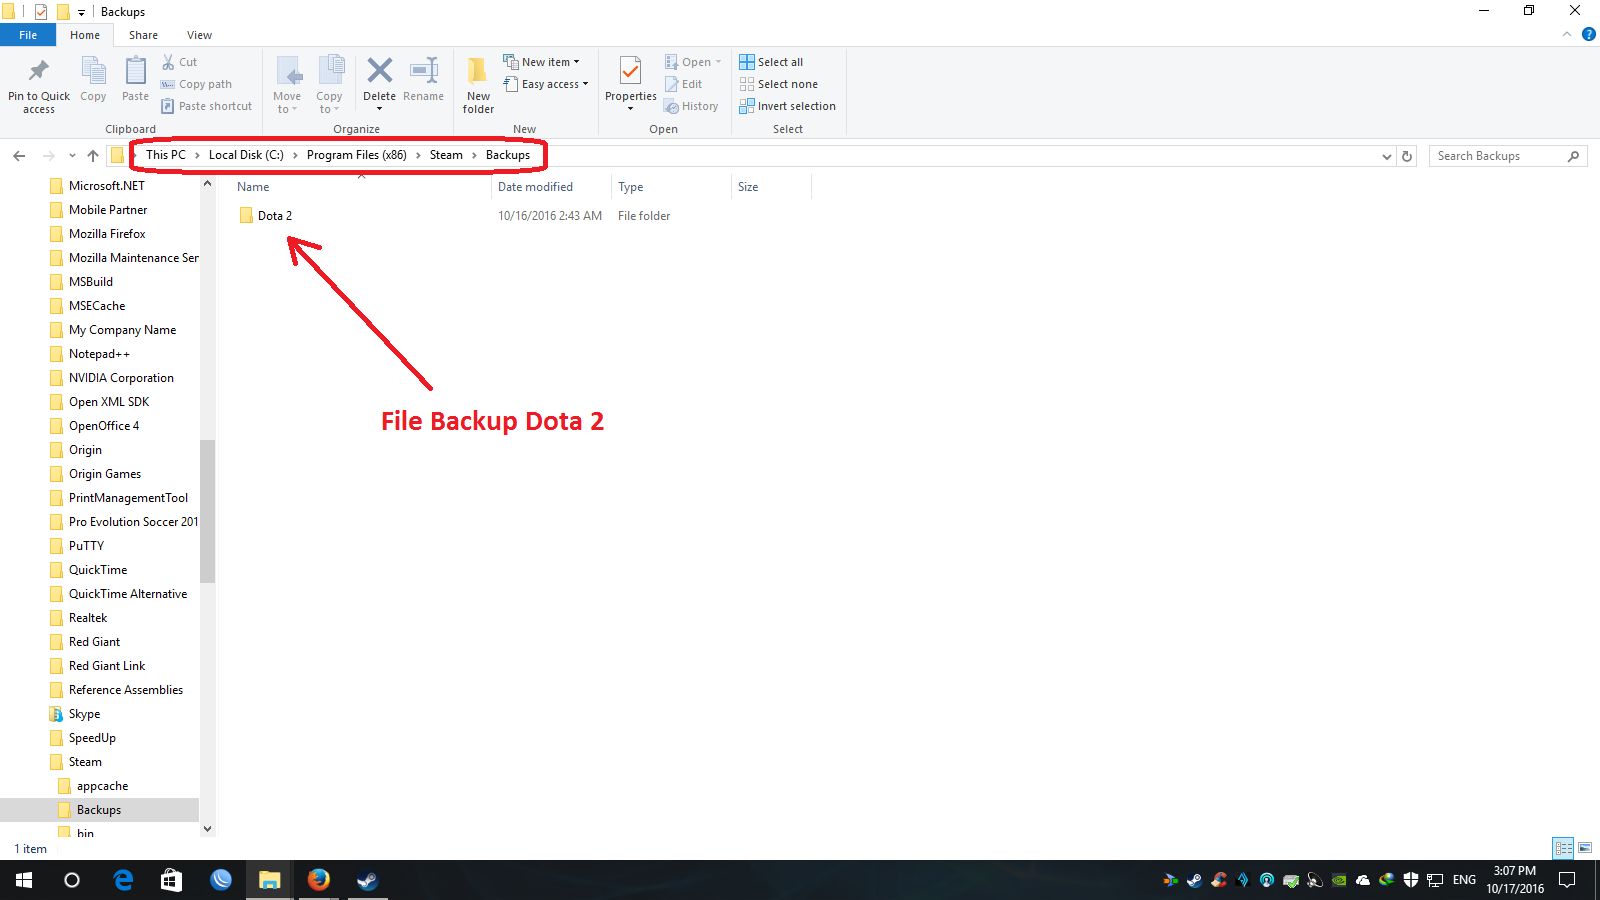This screenshot has width=1600, height=900.
Task: Switch to Details view layout
Action: click(1564, 848)
